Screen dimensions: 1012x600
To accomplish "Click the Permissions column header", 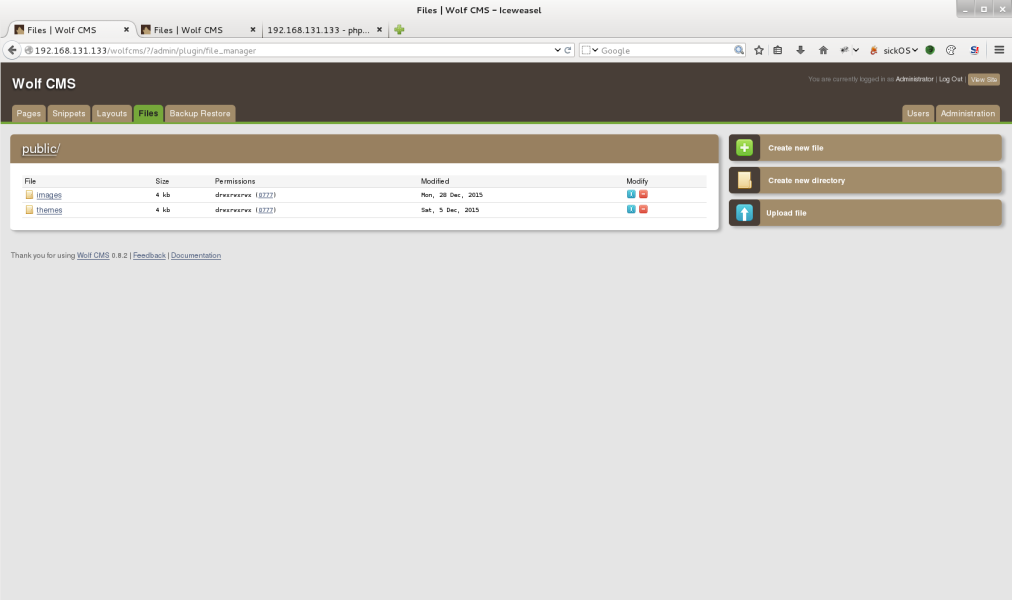I will pos(235,181).
